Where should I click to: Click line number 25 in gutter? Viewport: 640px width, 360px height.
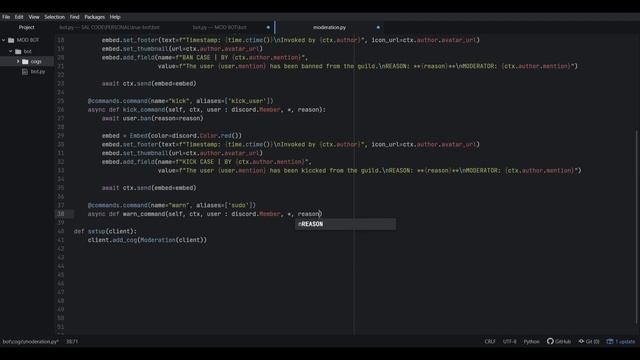tap(60, 101)
